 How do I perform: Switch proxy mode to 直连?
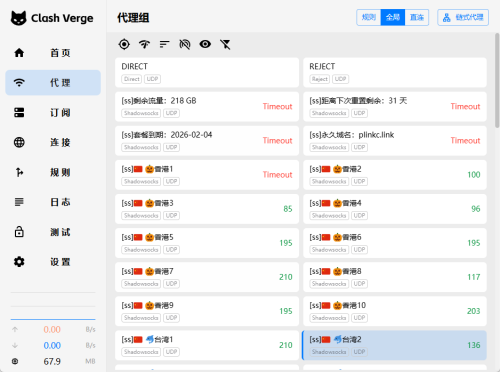tap(417, 17)
